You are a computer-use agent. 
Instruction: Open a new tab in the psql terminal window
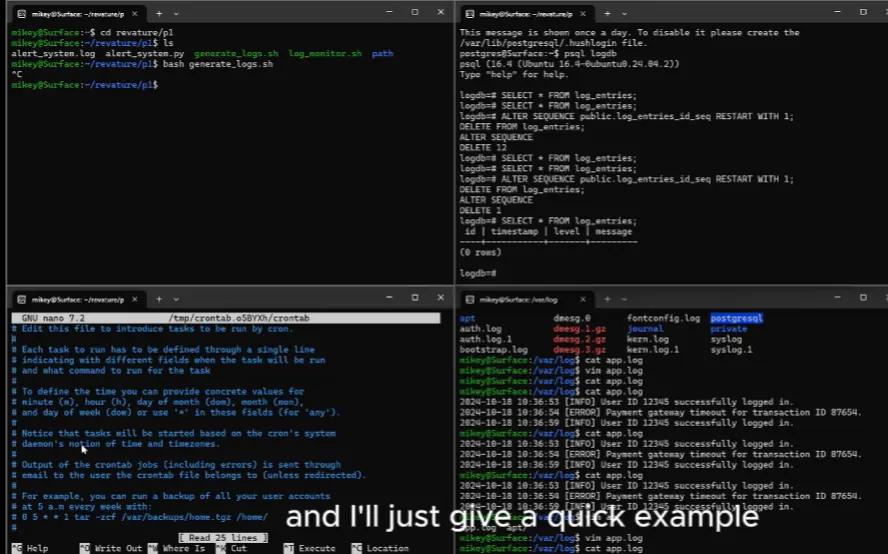pyautogui.click(x=607, y=14)
